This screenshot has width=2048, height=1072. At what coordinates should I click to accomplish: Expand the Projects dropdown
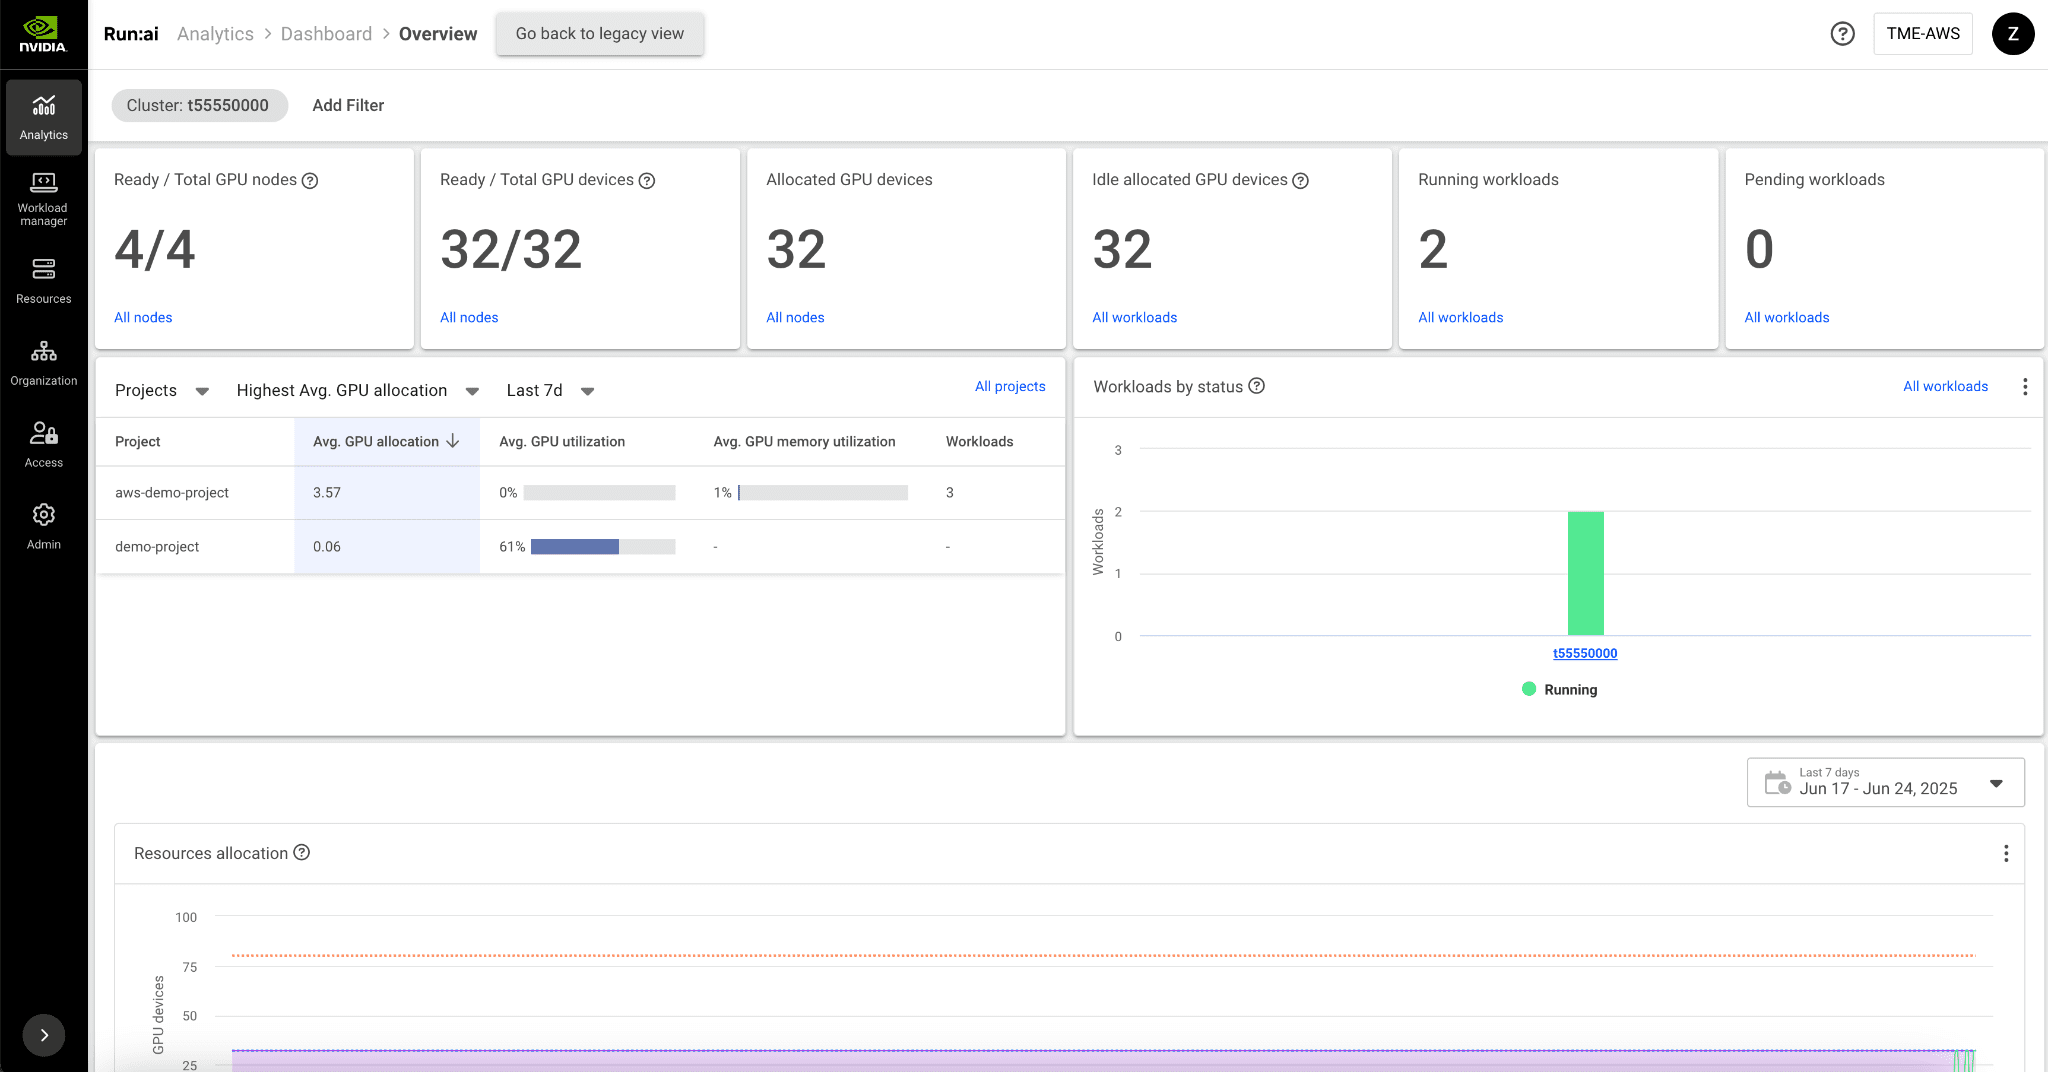point(162,391)
